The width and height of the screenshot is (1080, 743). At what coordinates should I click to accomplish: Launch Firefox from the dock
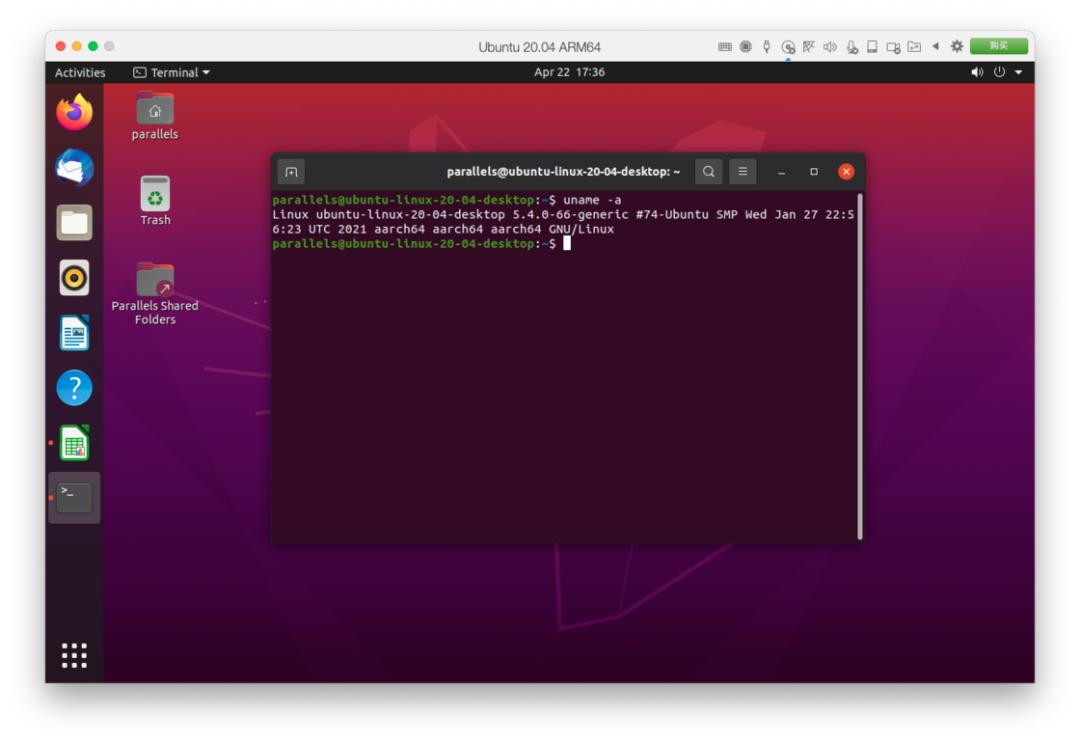tap(75, 112)
